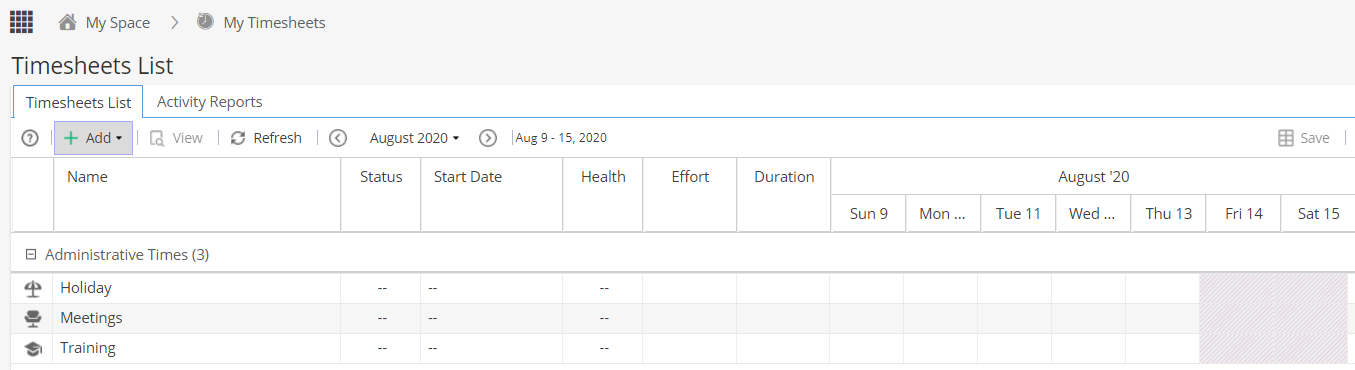Click the View toolbar button
This screenshot has width=1355, height=370.
(x=176, y=138)
